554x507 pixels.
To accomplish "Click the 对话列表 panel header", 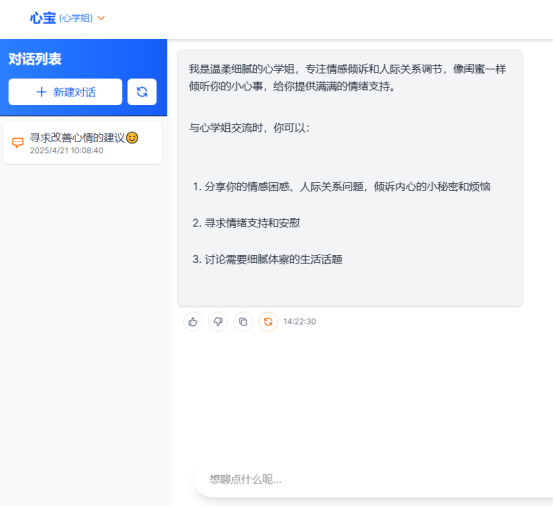I will pyautogui.click(x=35, y=59).
